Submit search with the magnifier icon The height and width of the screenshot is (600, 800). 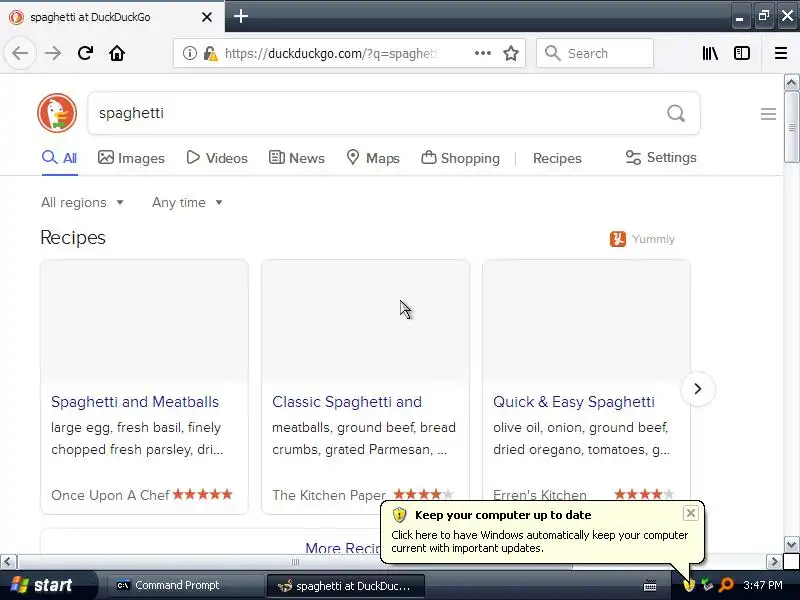[676, 113]
